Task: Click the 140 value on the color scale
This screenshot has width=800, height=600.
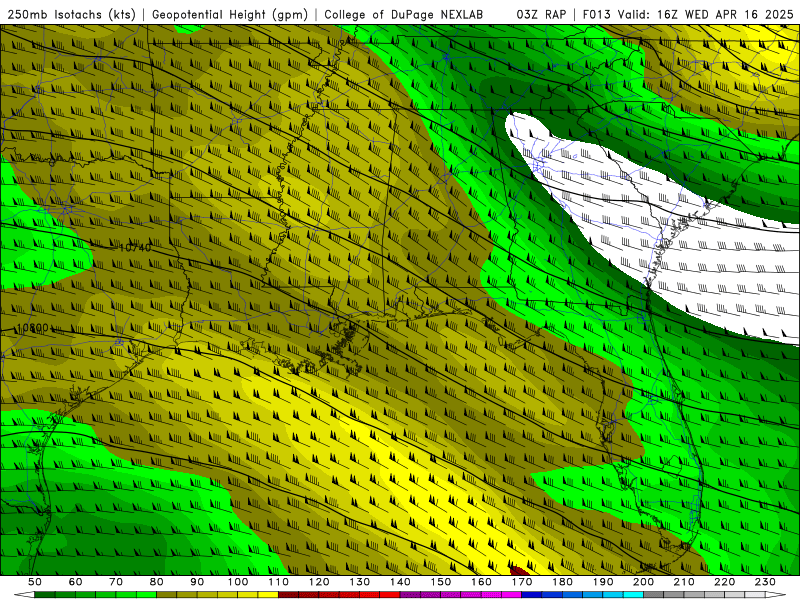Action: pos(400,582)
